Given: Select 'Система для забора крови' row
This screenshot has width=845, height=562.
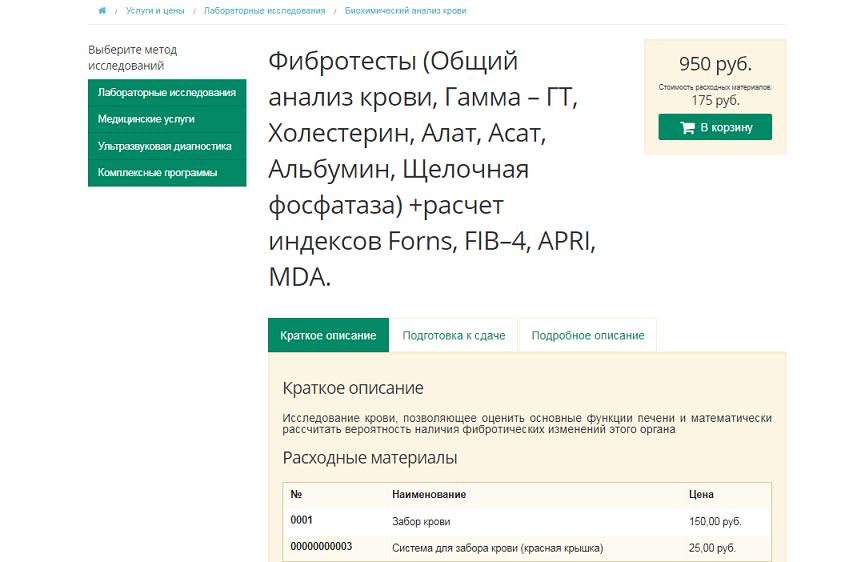Looking at the screenshot, I should pyautogui.click(x=497, y=548).
